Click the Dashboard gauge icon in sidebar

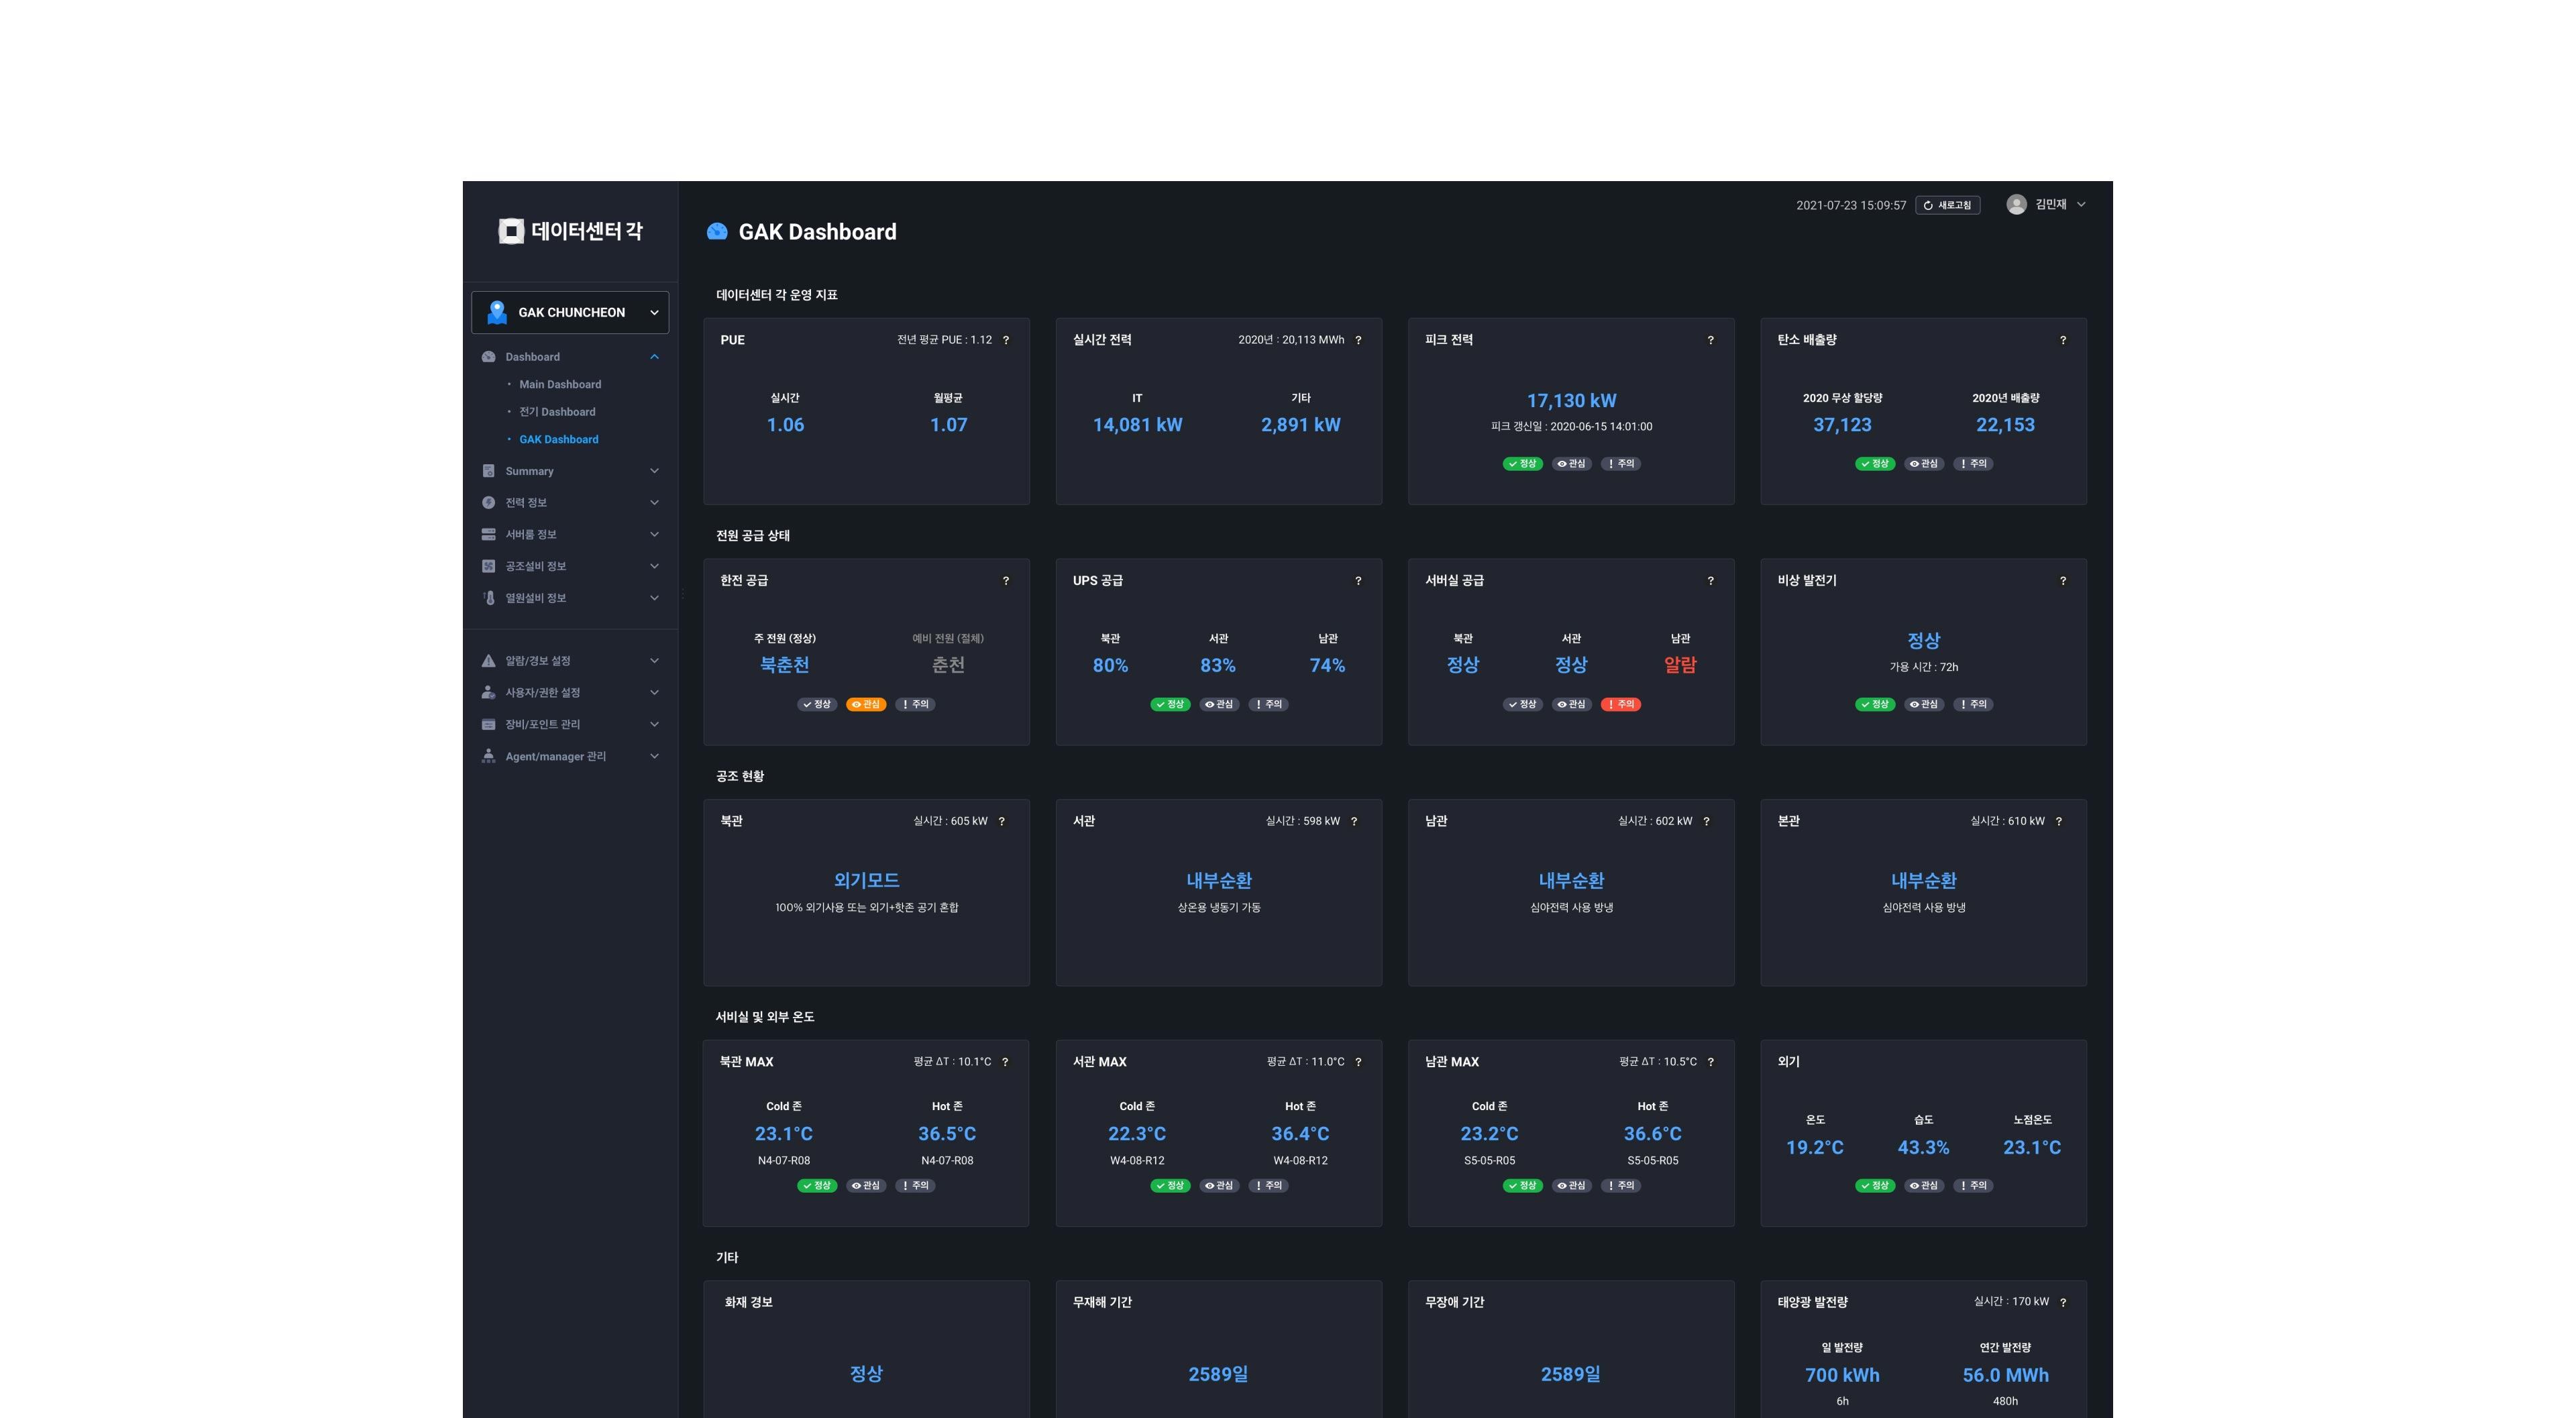pyautogui.click(x=488, y=357)
